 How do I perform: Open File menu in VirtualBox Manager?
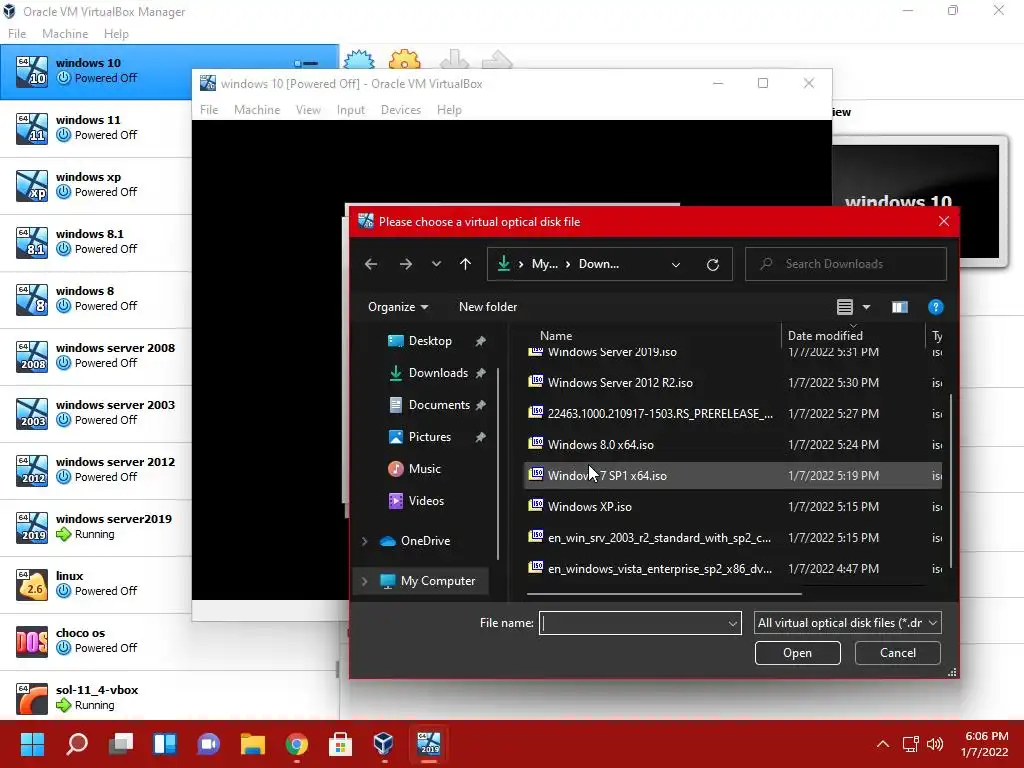(x=17, y=34)
